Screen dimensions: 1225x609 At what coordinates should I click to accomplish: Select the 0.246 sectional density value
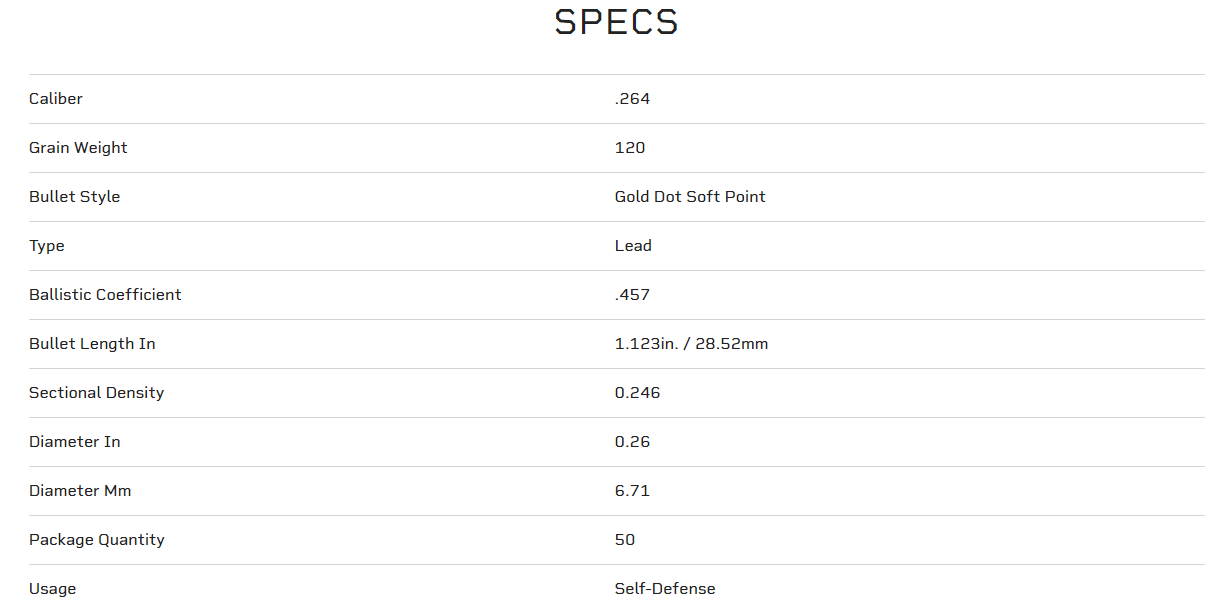coord(637,393)
